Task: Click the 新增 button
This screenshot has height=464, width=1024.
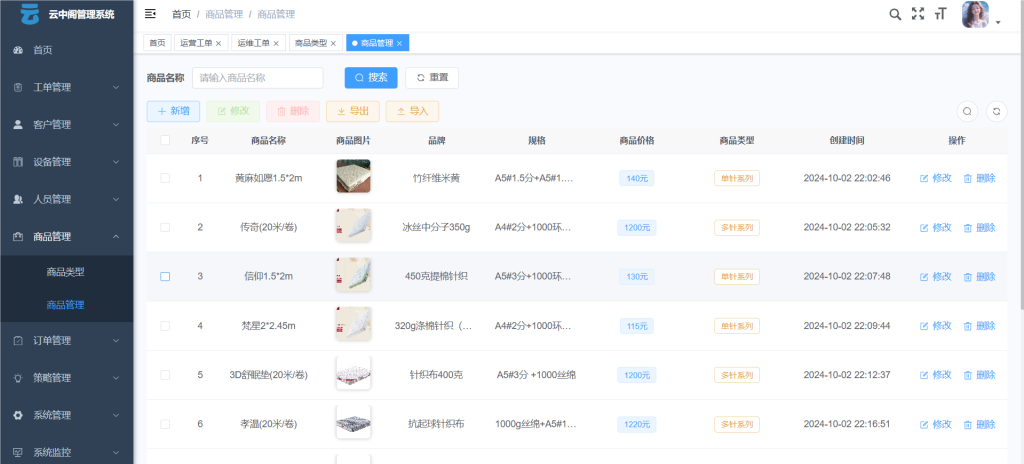Action: pyautogui.click(x=173, y=111)
